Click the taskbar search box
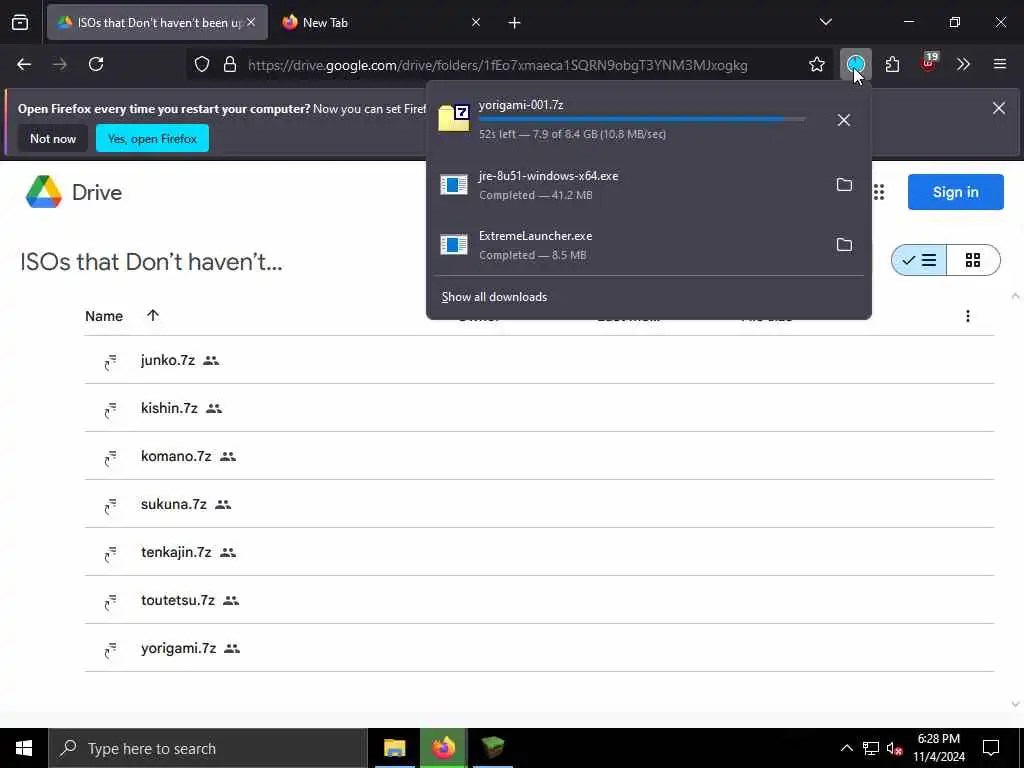Screen dimensions: 1024x768 pos(208,748)
